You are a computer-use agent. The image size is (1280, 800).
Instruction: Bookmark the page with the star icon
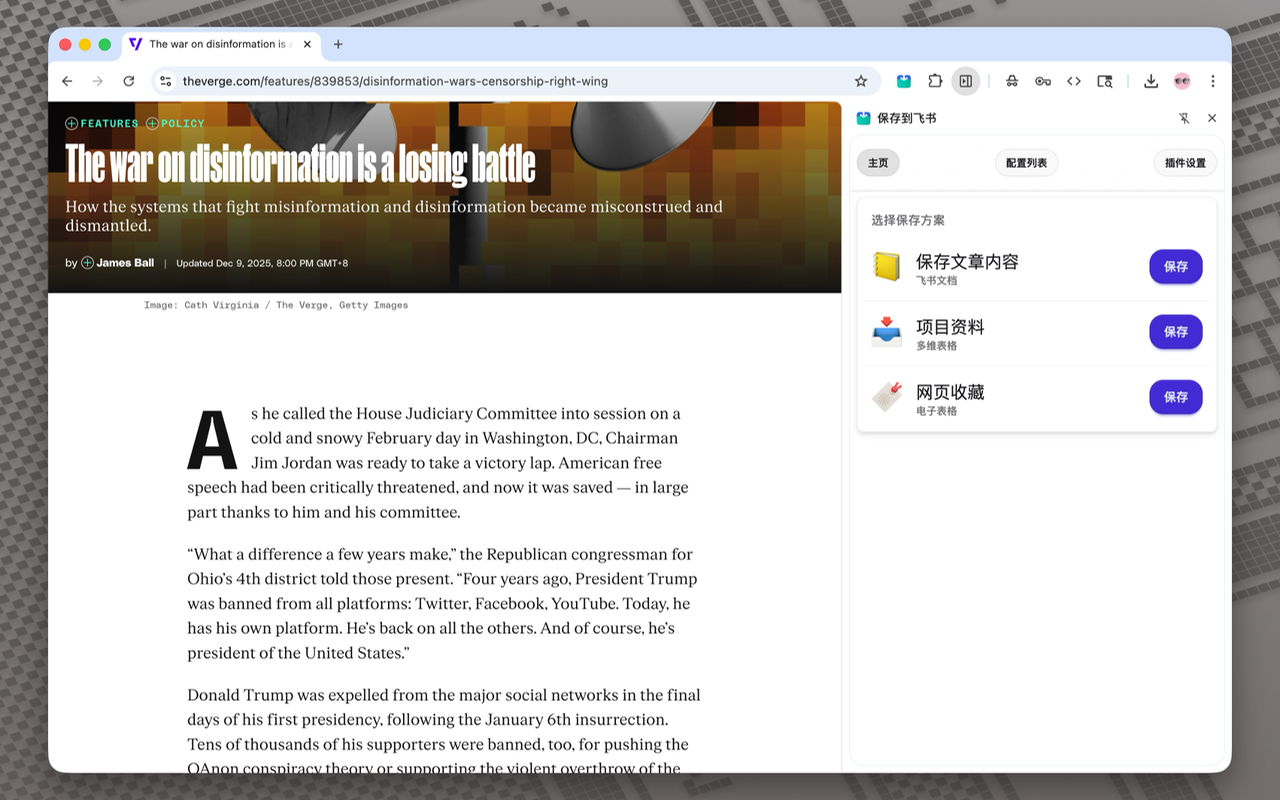pyautogui.click(x=860, y=81)
